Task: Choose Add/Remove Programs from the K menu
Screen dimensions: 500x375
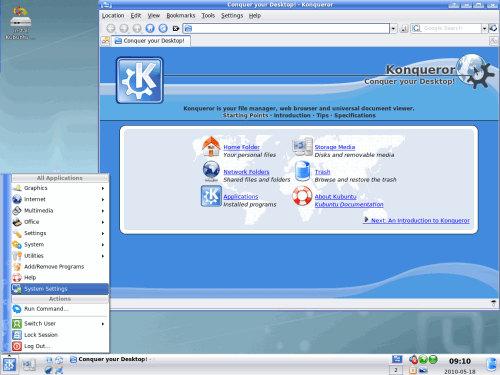Action: [x=60, y=267]
